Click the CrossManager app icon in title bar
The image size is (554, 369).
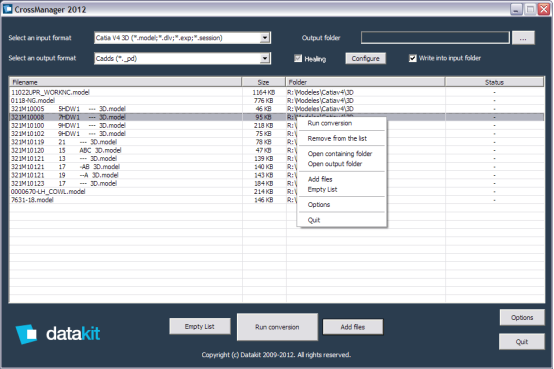pos(7,9)
